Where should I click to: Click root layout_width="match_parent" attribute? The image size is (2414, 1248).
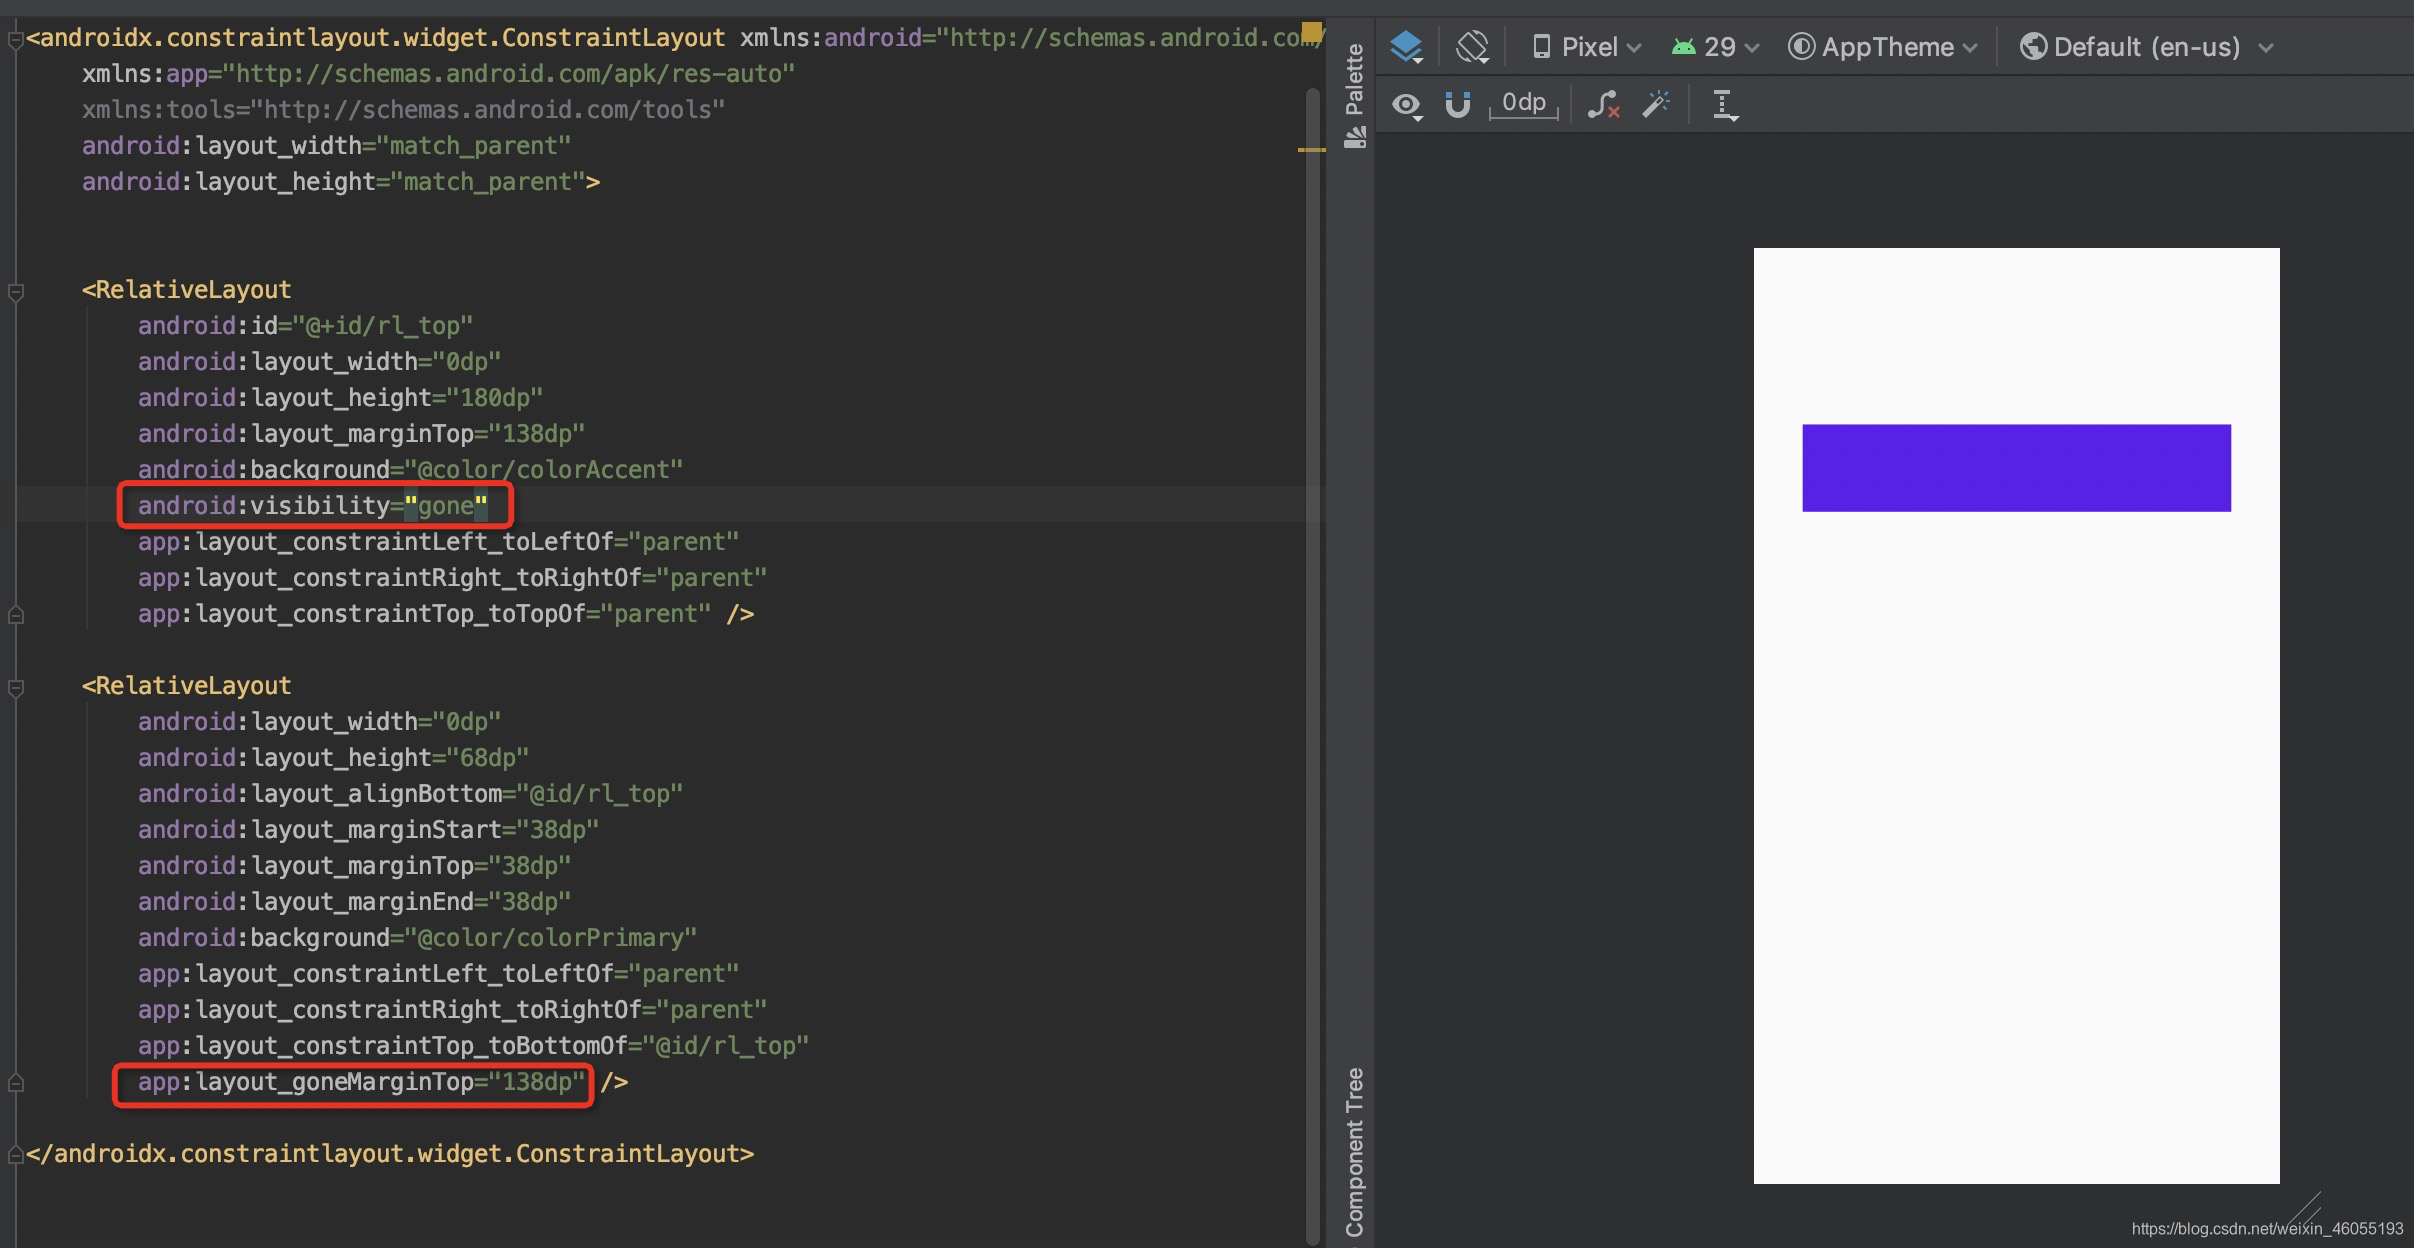click(326, 145)
